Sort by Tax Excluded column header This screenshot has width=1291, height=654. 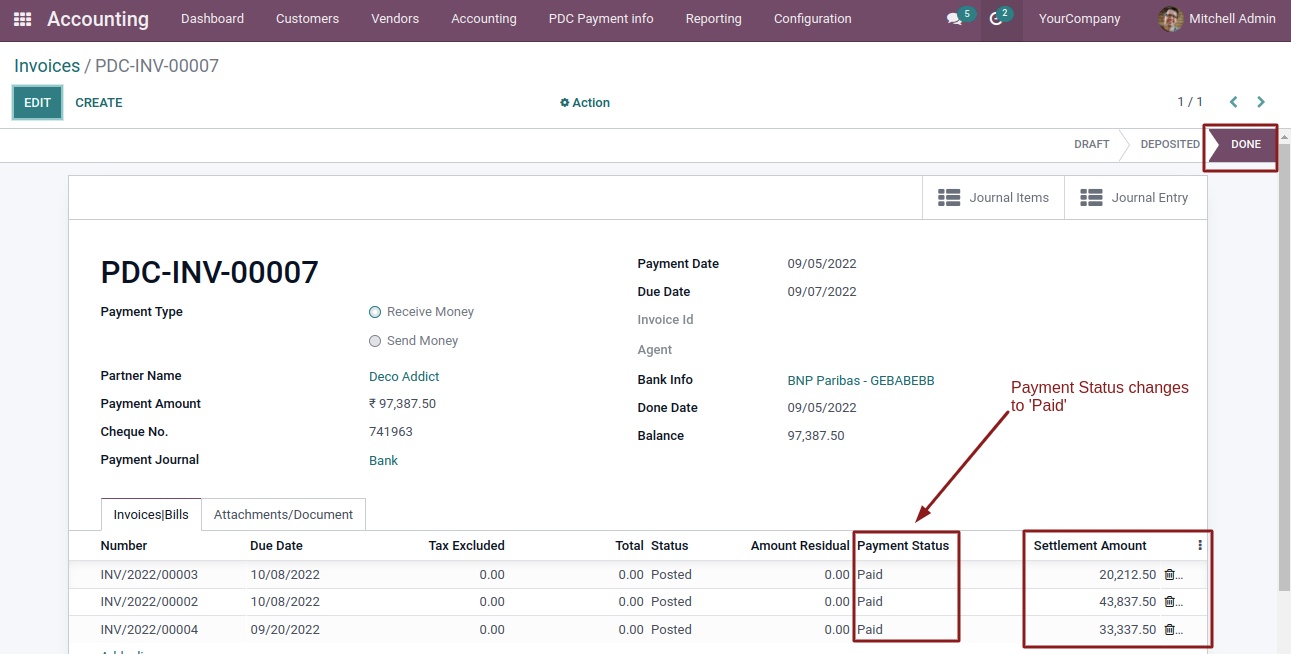pos(466,546)
